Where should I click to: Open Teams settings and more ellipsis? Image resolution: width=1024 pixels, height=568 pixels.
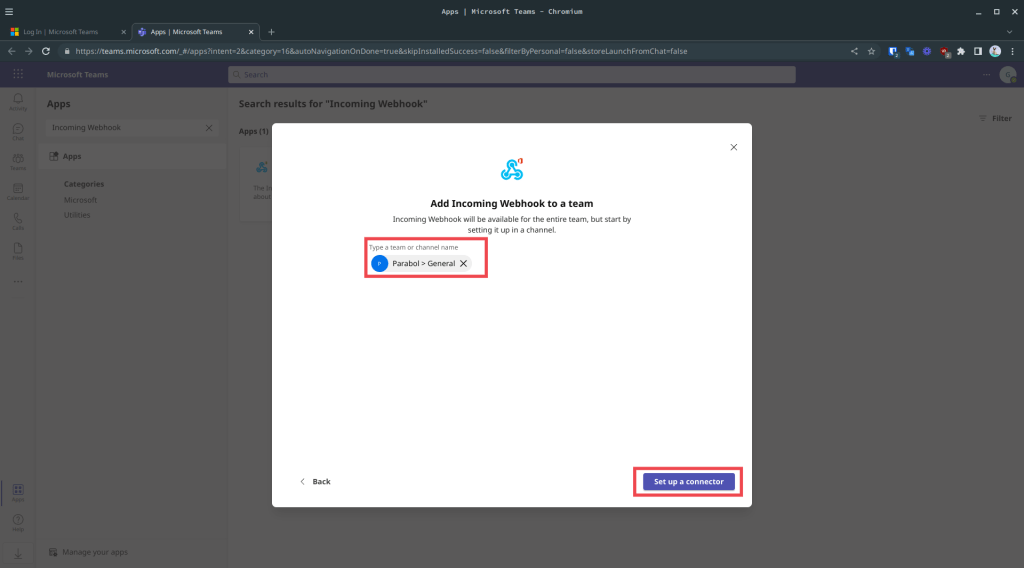986,74
